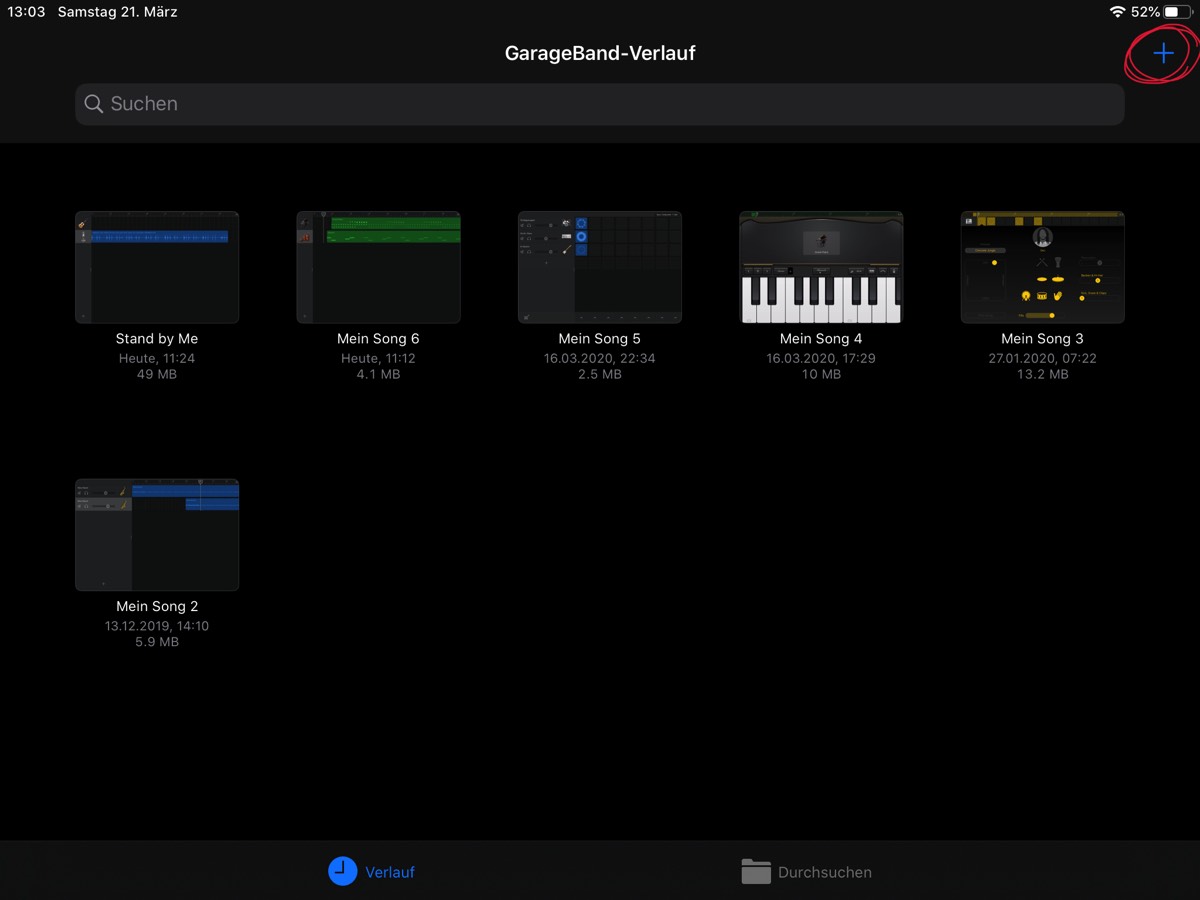Switch to the Verlauf tab label
The image size is (1200, 900).
[390, 872]
